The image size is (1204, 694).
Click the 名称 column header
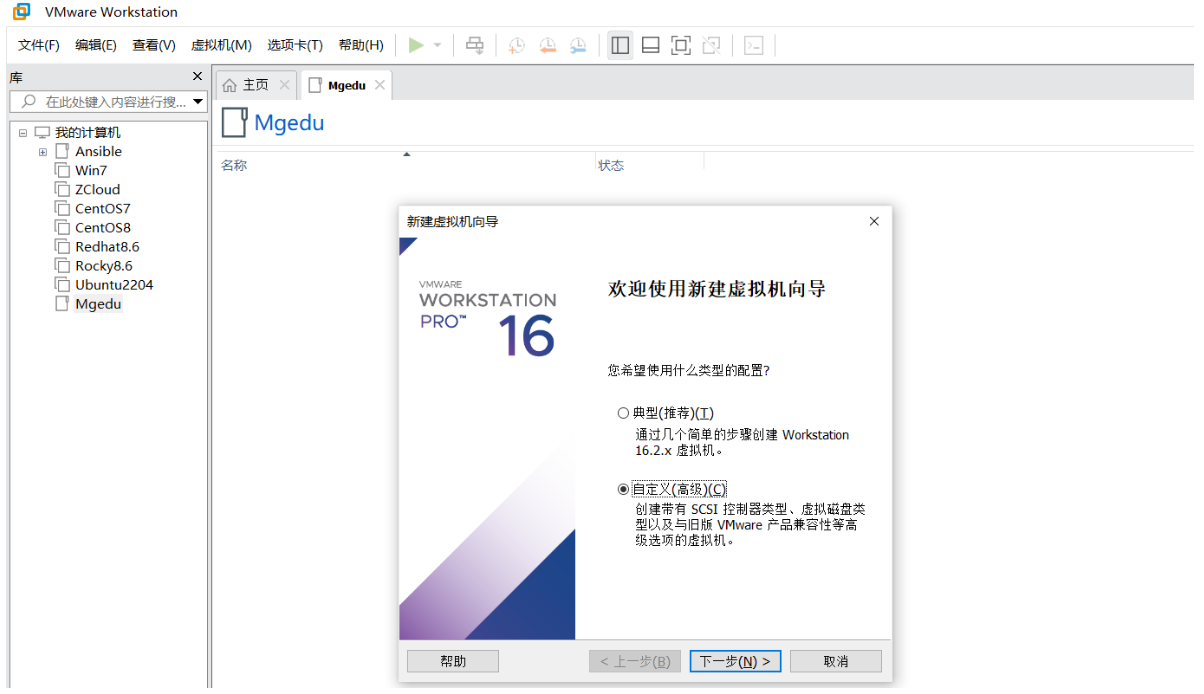point(234,165)
